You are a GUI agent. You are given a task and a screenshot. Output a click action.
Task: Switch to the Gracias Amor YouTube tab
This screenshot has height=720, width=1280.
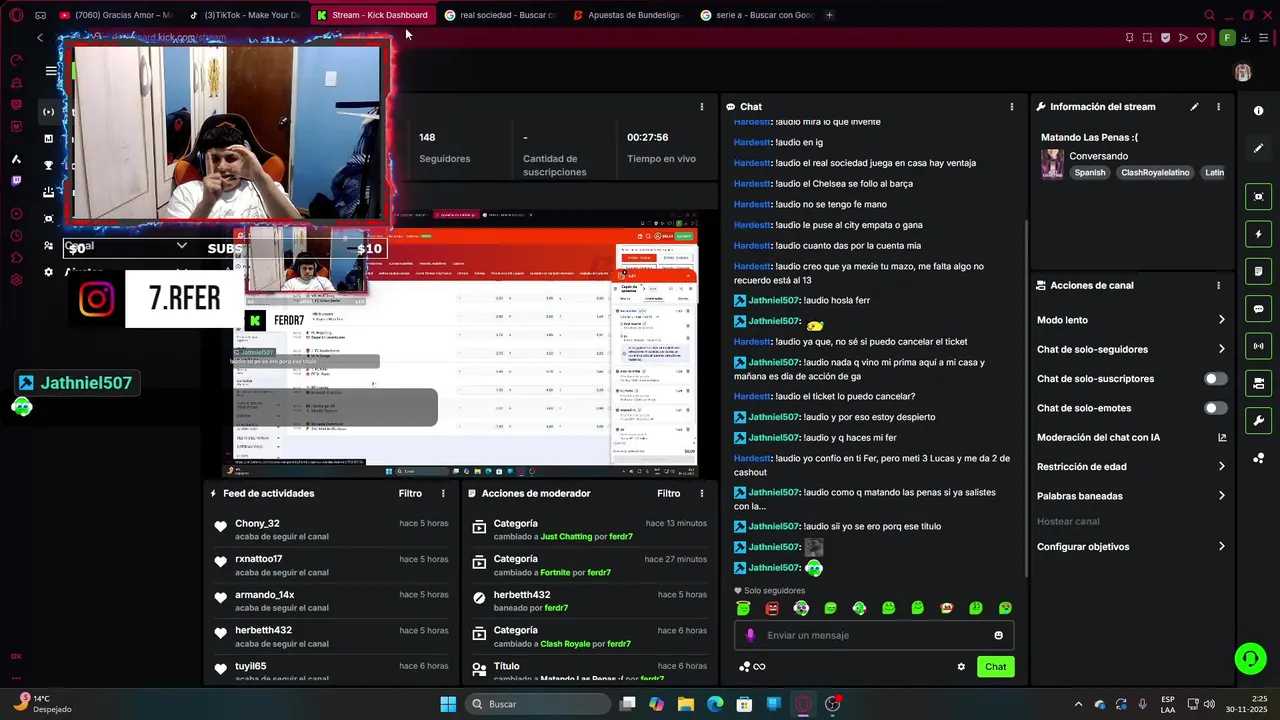[x=117, y=15]
